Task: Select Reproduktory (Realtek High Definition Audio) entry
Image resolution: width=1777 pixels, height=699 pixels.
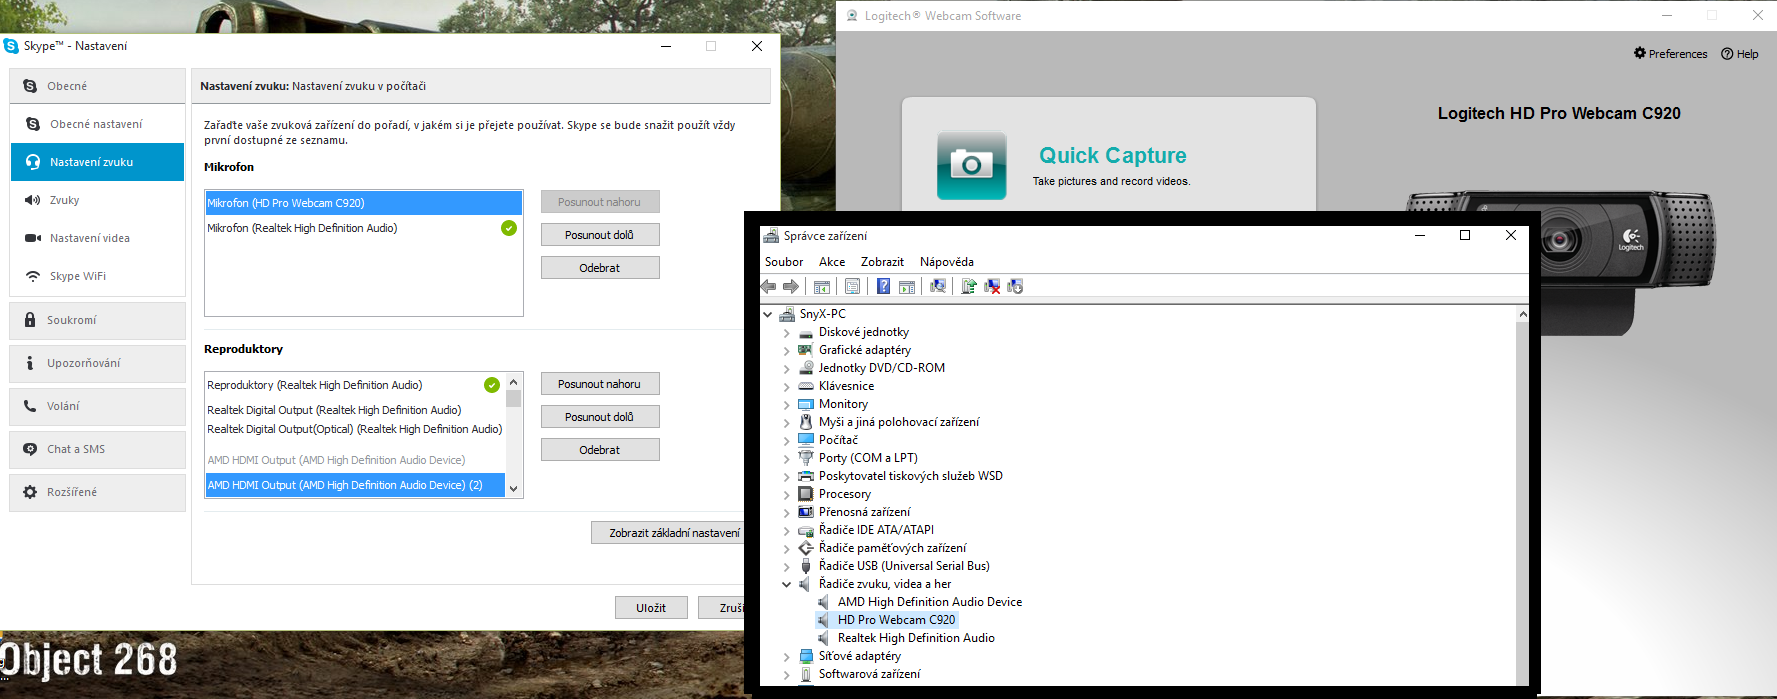Action: pos(354,385)
